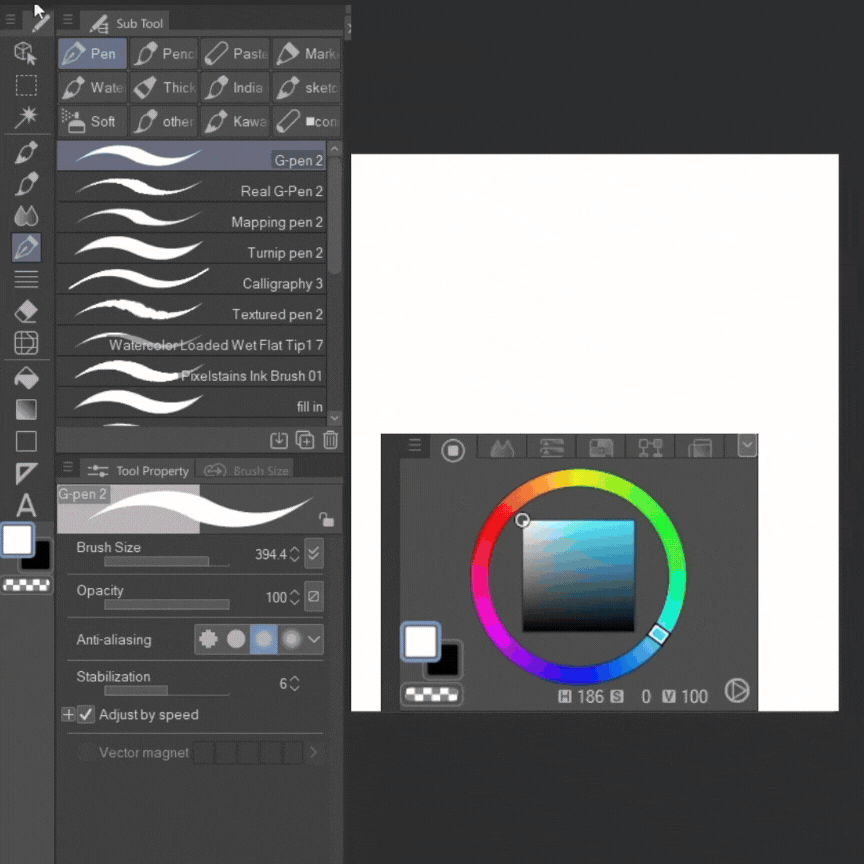
Task: Select the Textured pen 2 brush
Action: pos(192,311)
